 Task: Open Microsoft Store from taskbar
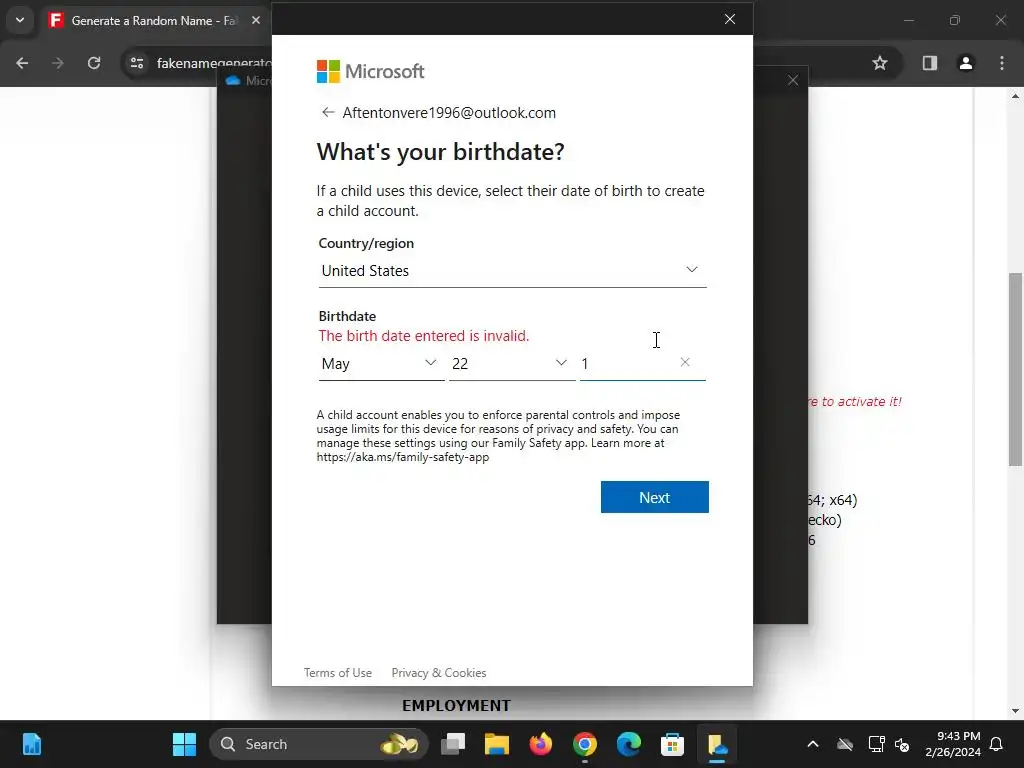672,744
